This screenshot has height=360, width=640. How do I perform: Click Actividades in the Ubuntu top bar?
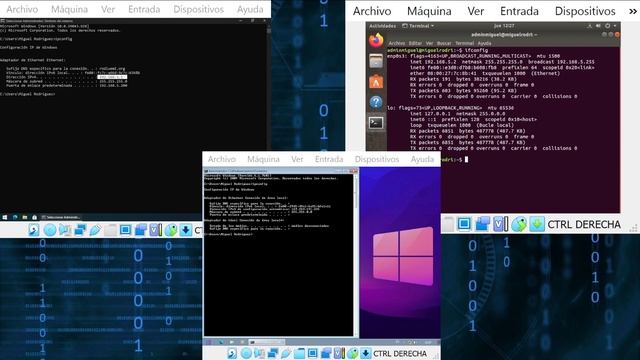382,26
